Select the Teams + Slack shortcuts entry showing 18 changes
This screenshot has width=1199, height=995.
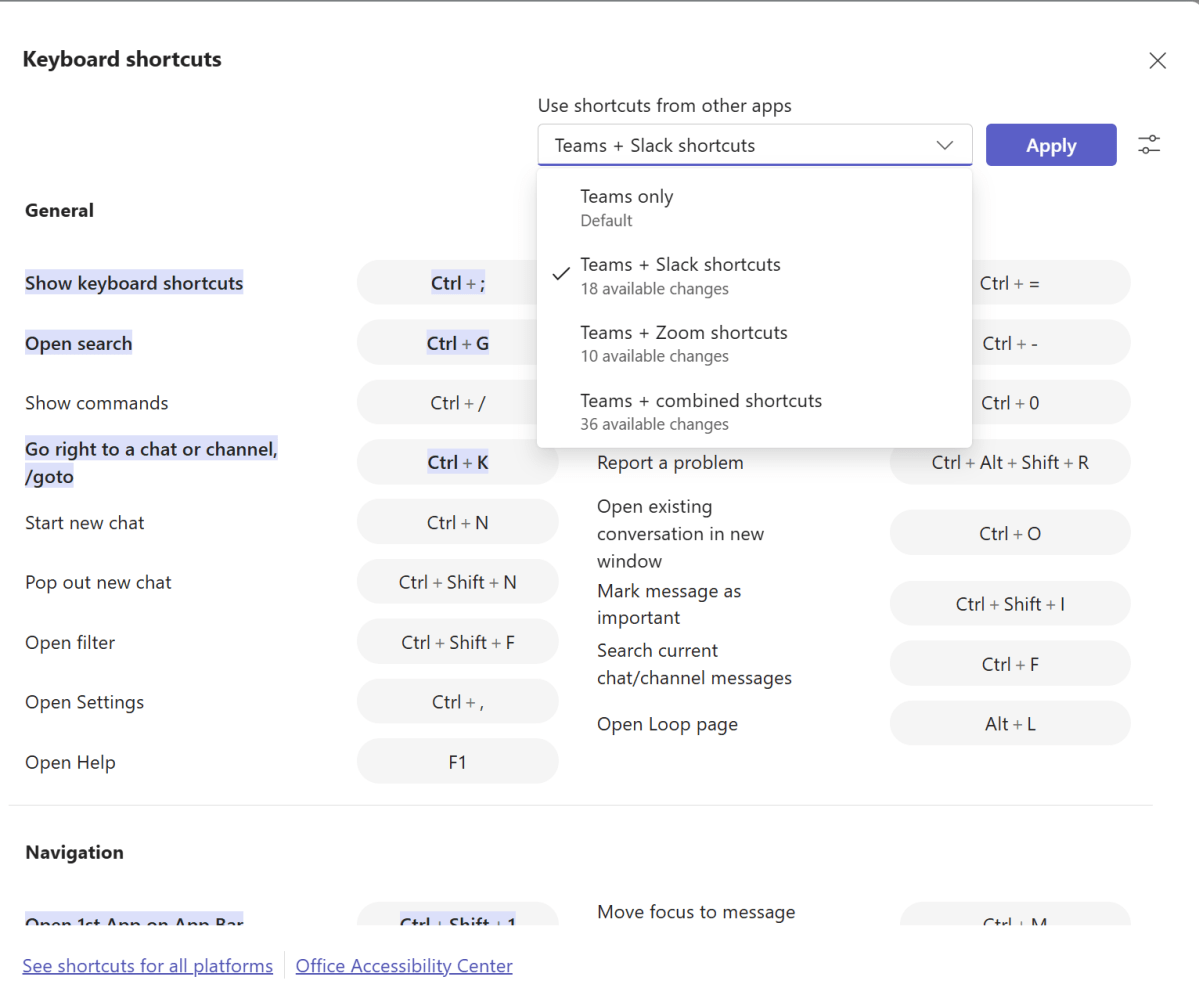point(681,275)
